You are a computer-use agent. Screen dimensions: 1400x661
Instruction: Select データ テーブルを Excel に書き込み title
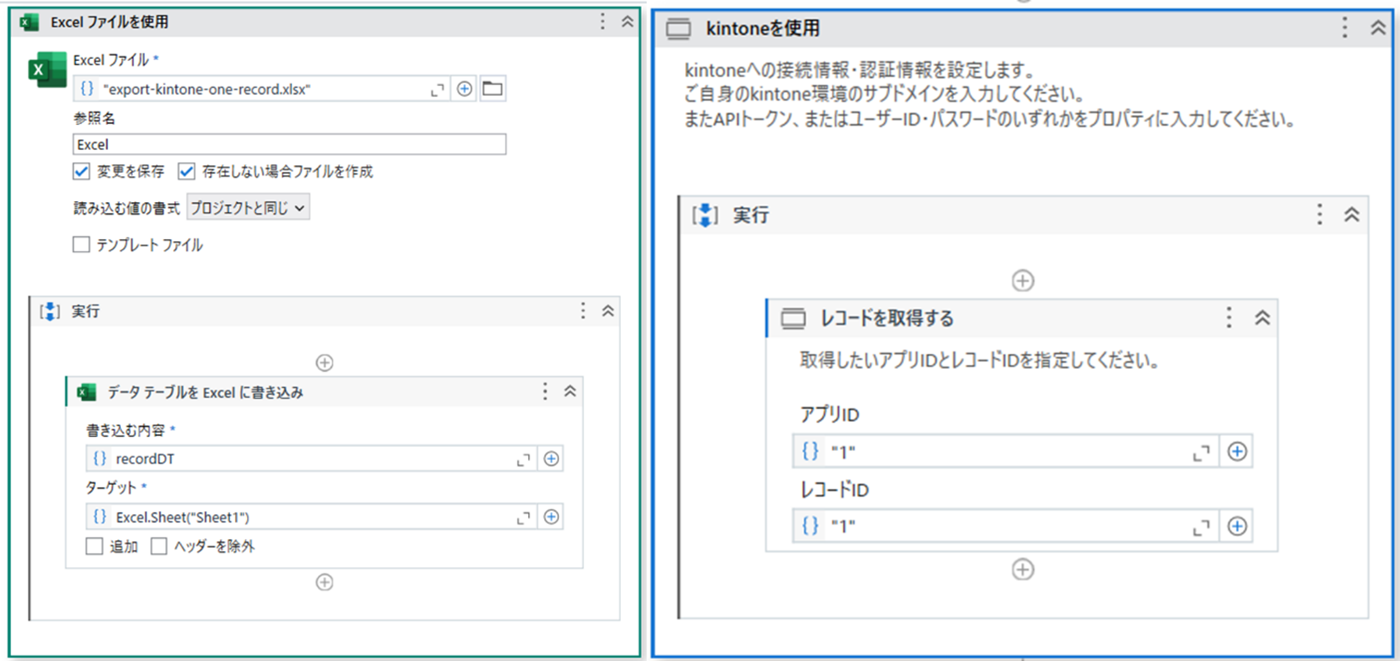pos(205,392)
